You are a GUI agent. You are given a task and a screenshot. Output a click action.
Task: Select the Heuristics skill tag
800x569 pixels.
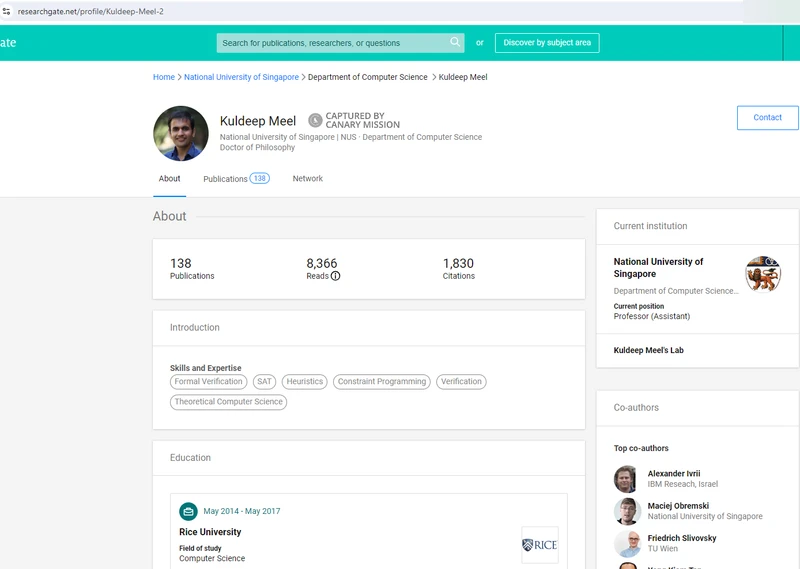click(305, 382)
